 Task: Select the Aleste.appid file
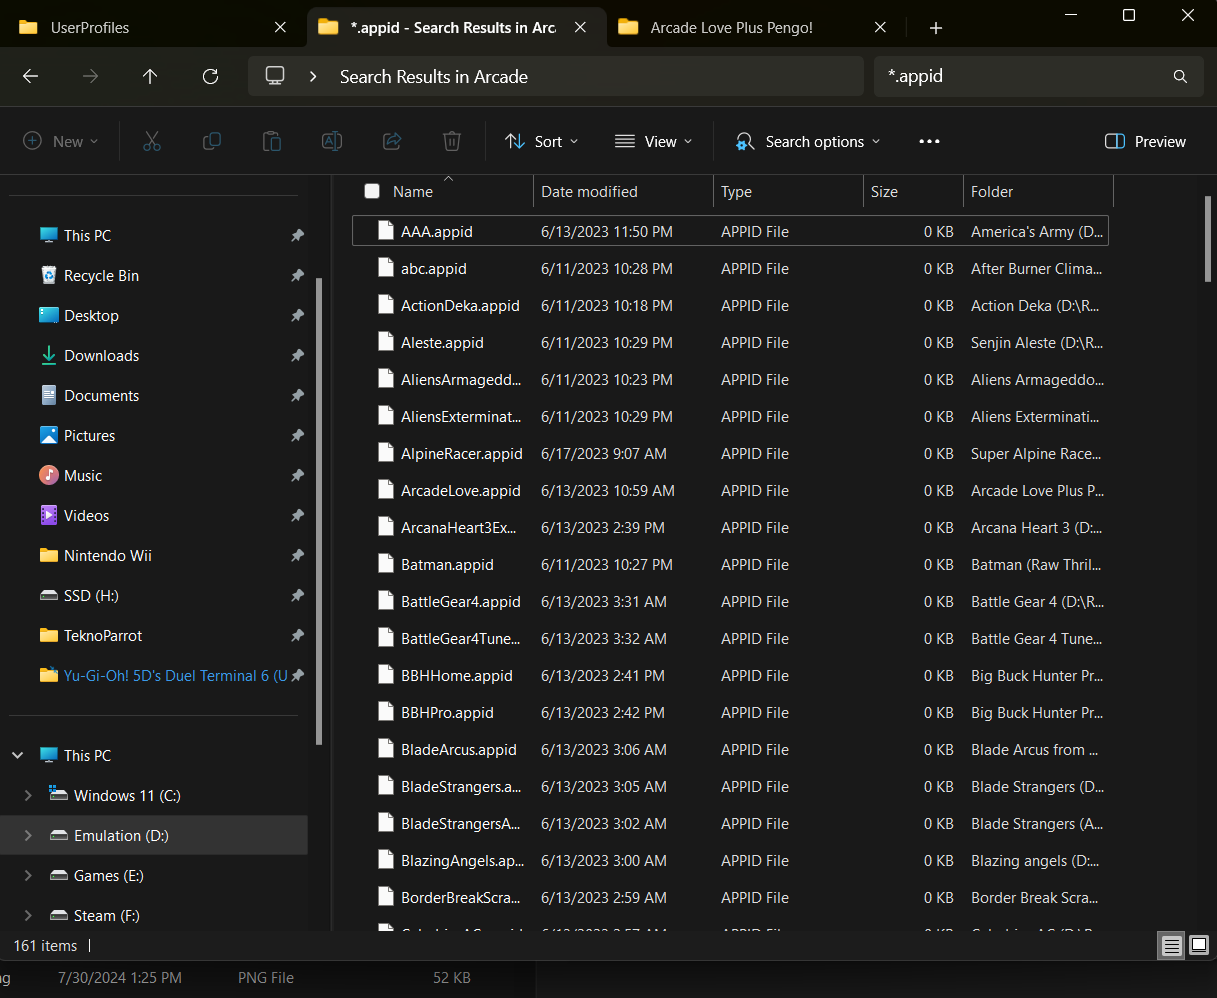click(x=730, y=342)
